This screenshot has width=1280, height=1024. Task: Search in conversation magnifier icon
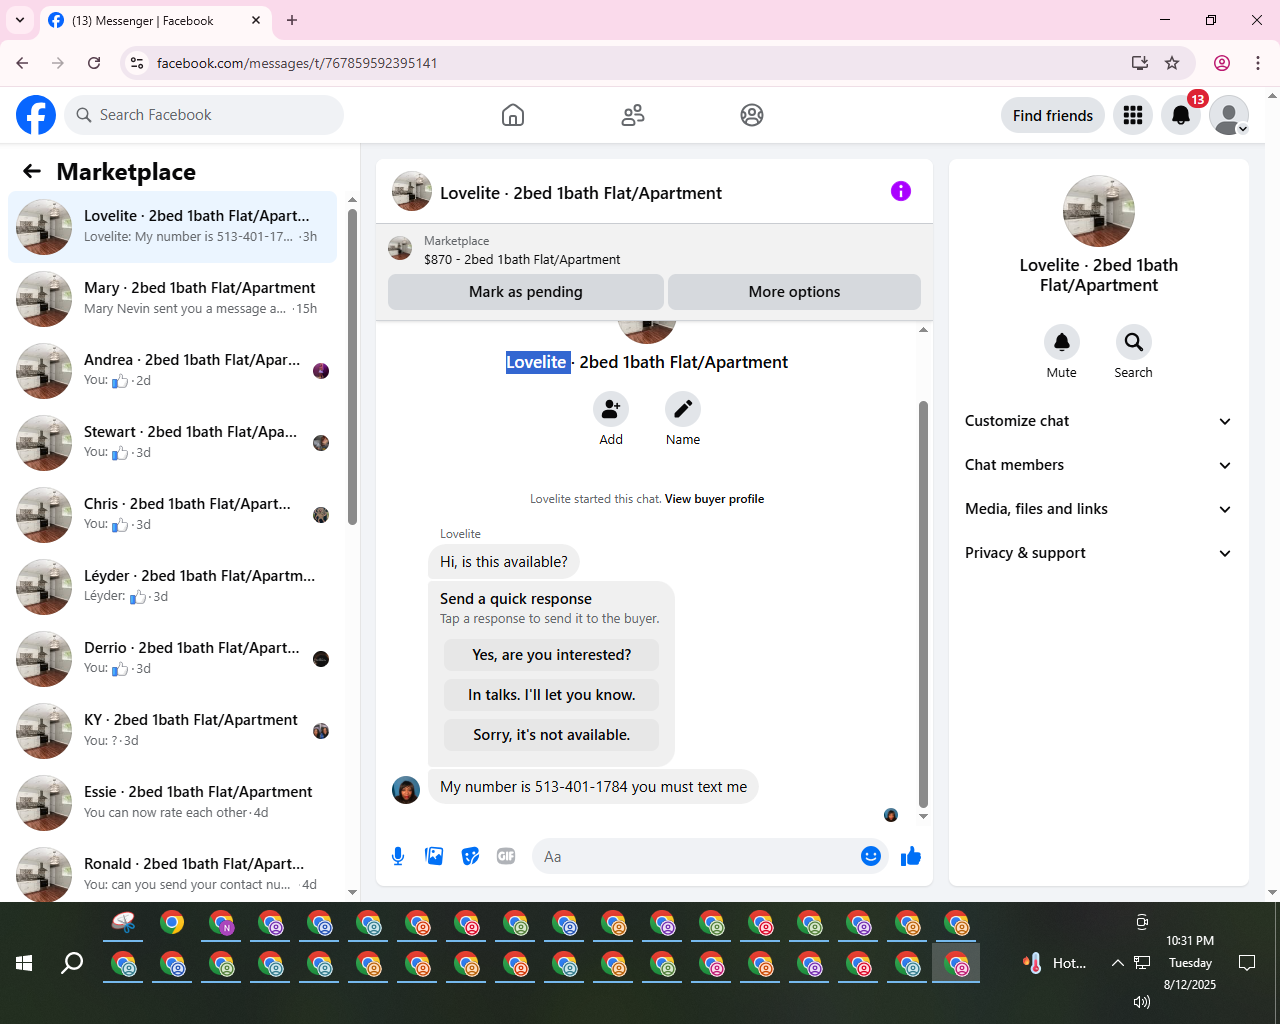[1134, 342]
